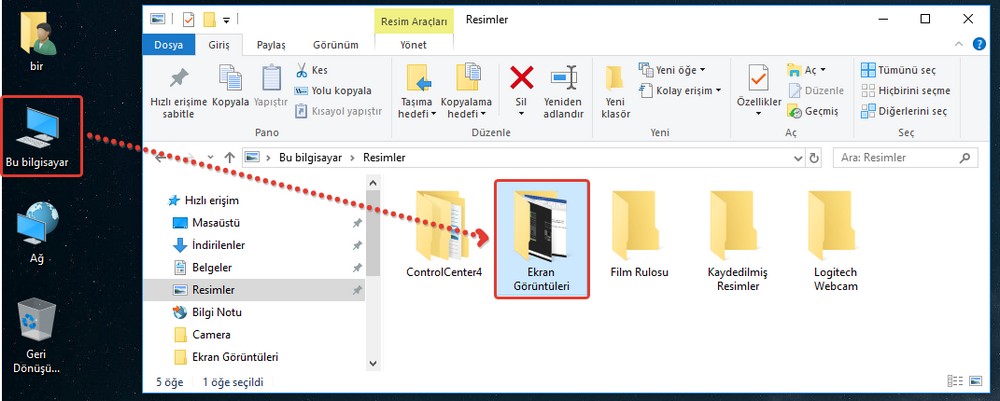
Task: Open the Dosya menu tab
Action: point(168,45)
